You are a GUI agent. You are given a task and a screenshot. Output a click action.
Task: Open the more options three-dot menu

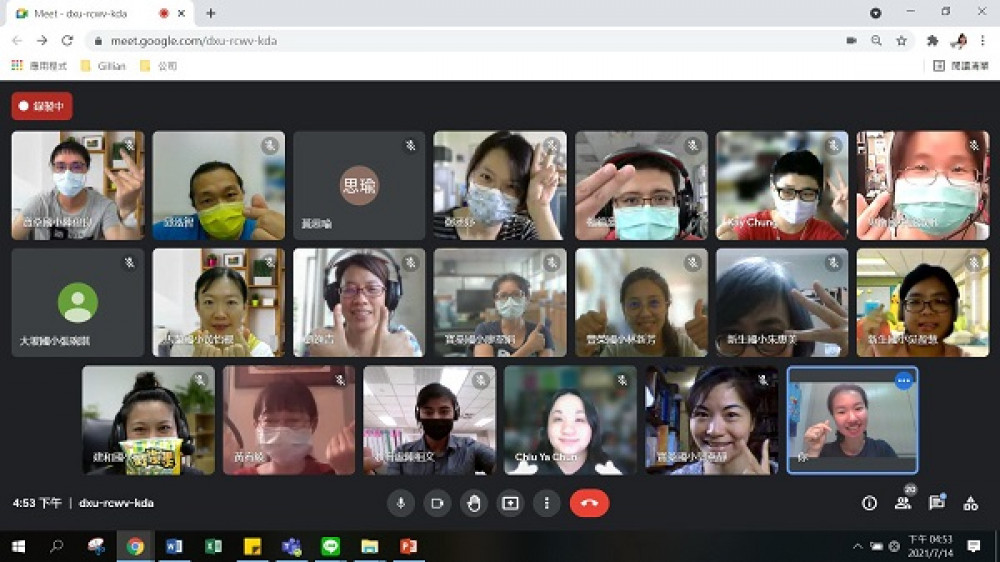click(x=546, y=503)
